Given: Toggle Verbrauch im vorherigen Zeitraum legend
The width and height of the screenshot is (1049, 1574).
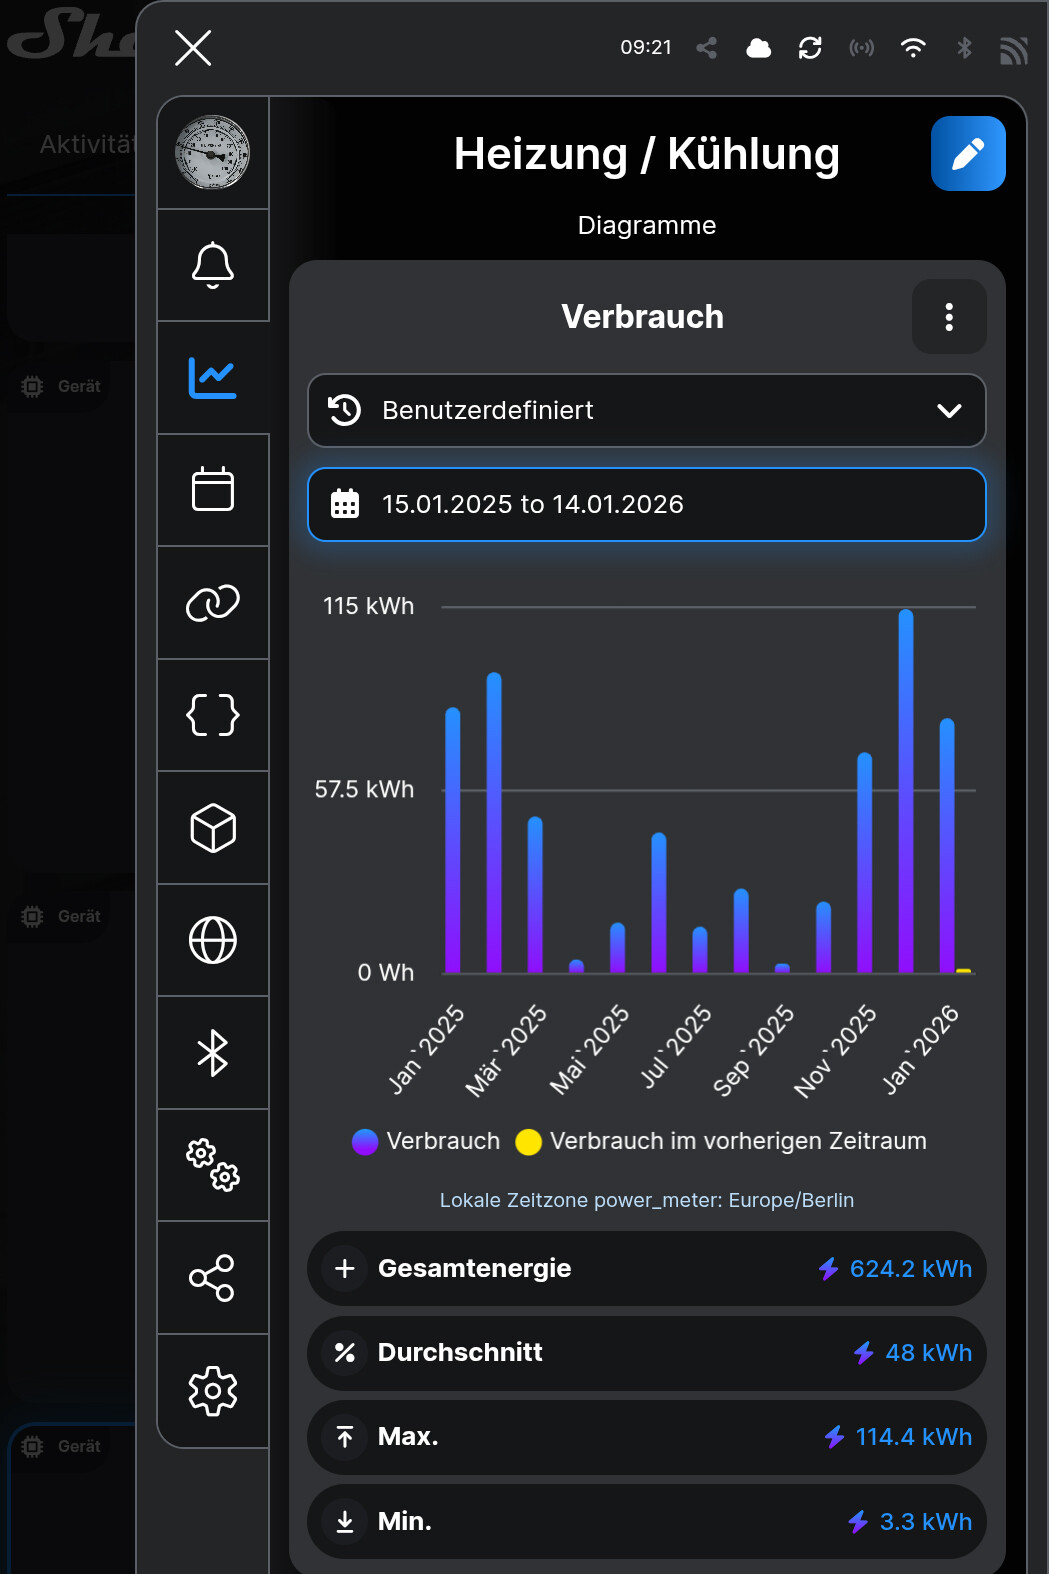Looking at the screenshot, I should coord(721,1141).
